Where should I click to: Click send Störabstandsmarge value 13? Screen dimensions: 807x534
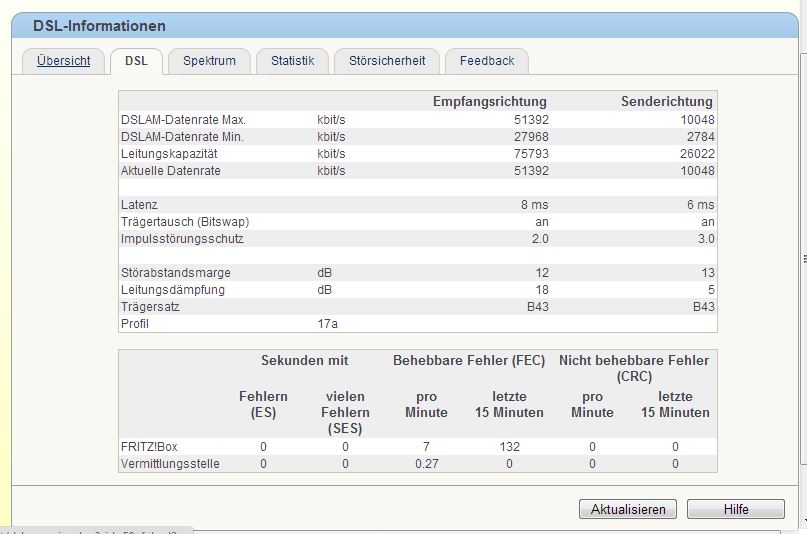click(708, 273)
